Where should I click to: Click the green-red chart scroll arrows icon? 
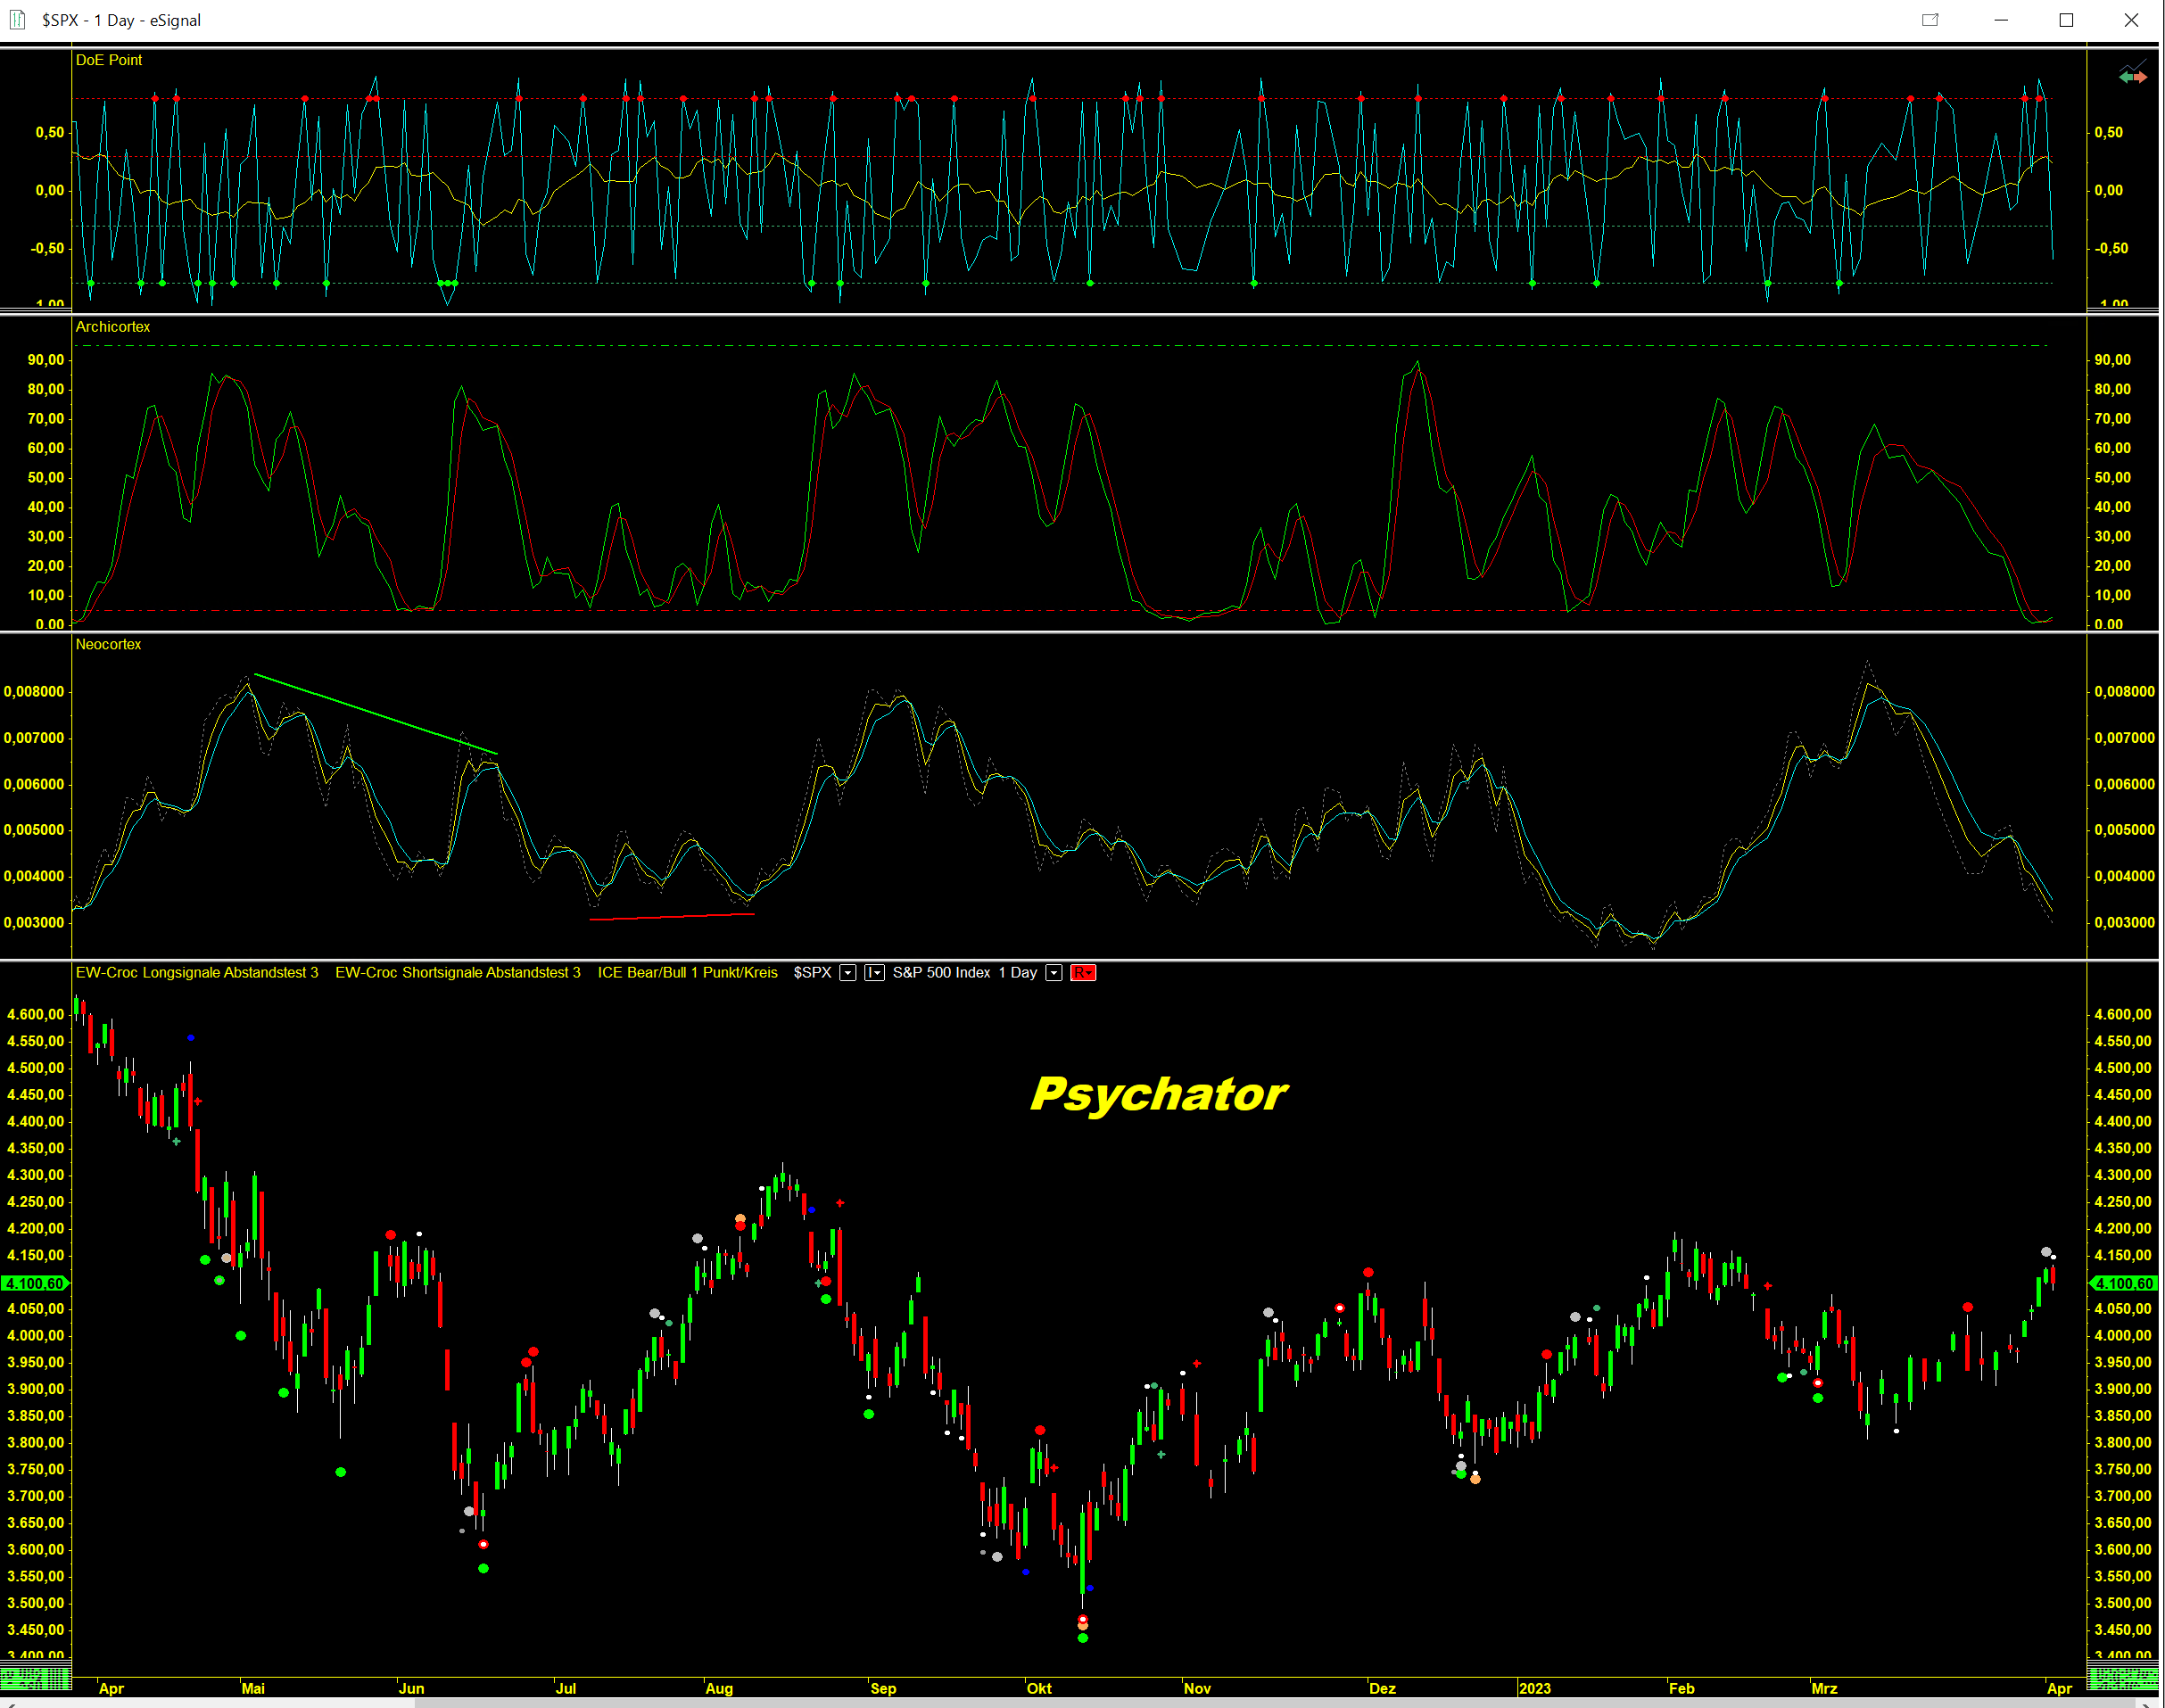pos(2132,76)
